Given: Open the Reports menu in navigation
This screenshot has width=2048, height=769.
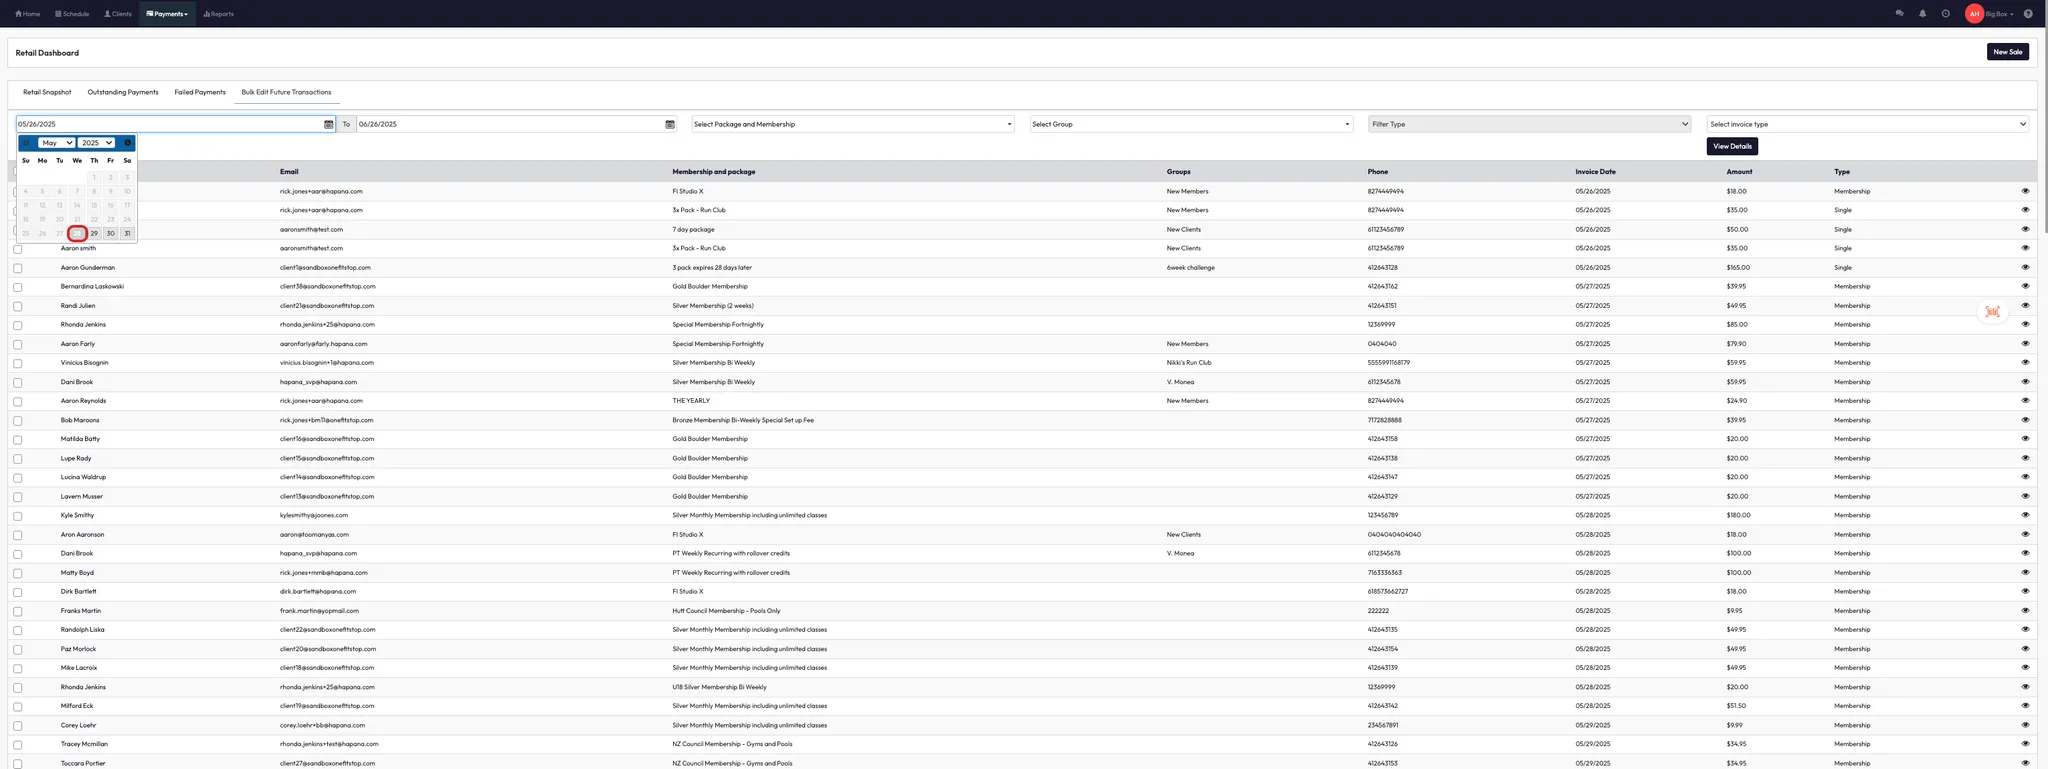Looking at the screenshot, I should 219,14.
